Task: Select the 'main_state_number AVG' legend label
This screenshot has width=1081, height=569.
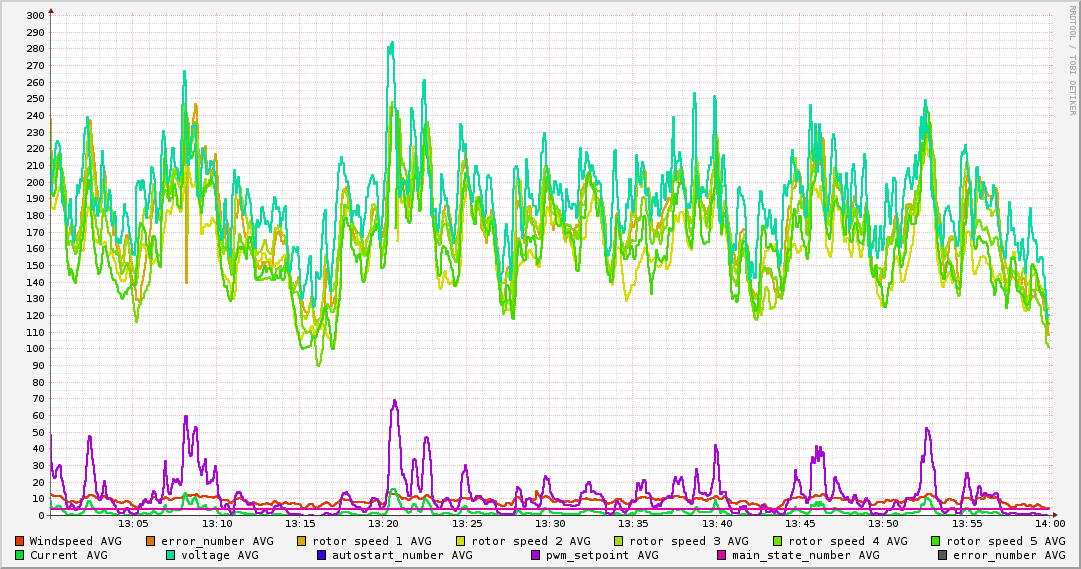Action: tap(806, 555)
